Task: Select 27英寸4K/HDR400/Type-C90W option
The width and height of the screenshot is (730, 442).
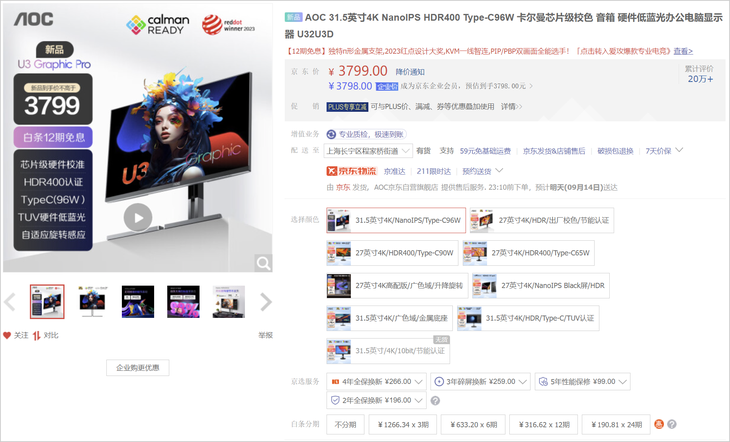Action: click(392, 253)
